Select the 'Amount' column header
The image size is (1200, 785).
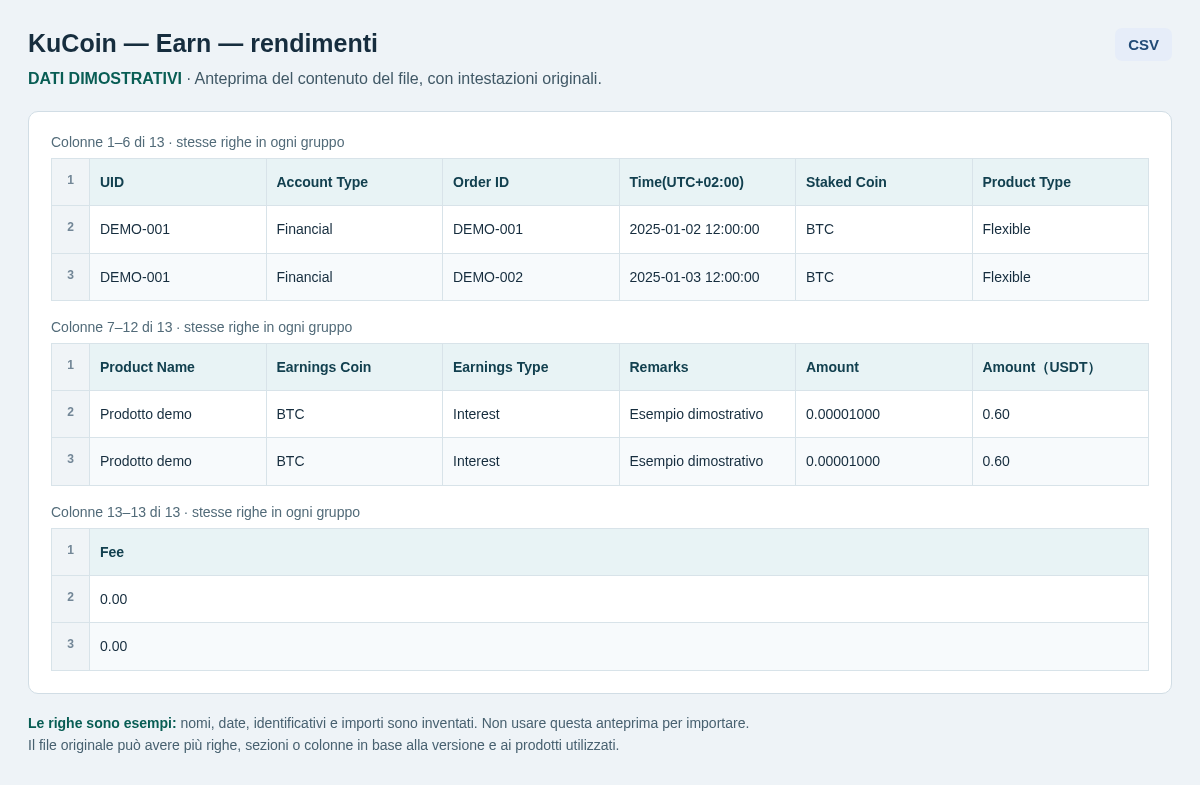click(x=884, y=367)
